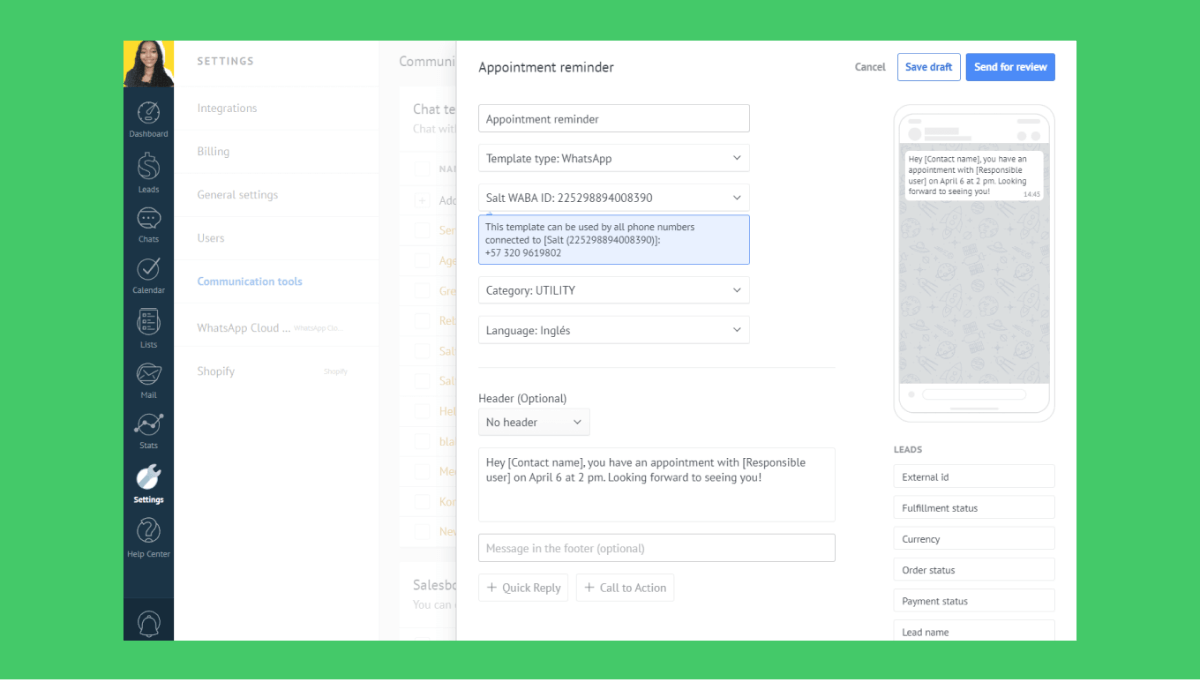This screenshot has width=1200, height=680.
Task: Click the LEADS section heading
Action: [x=908, y=450]
